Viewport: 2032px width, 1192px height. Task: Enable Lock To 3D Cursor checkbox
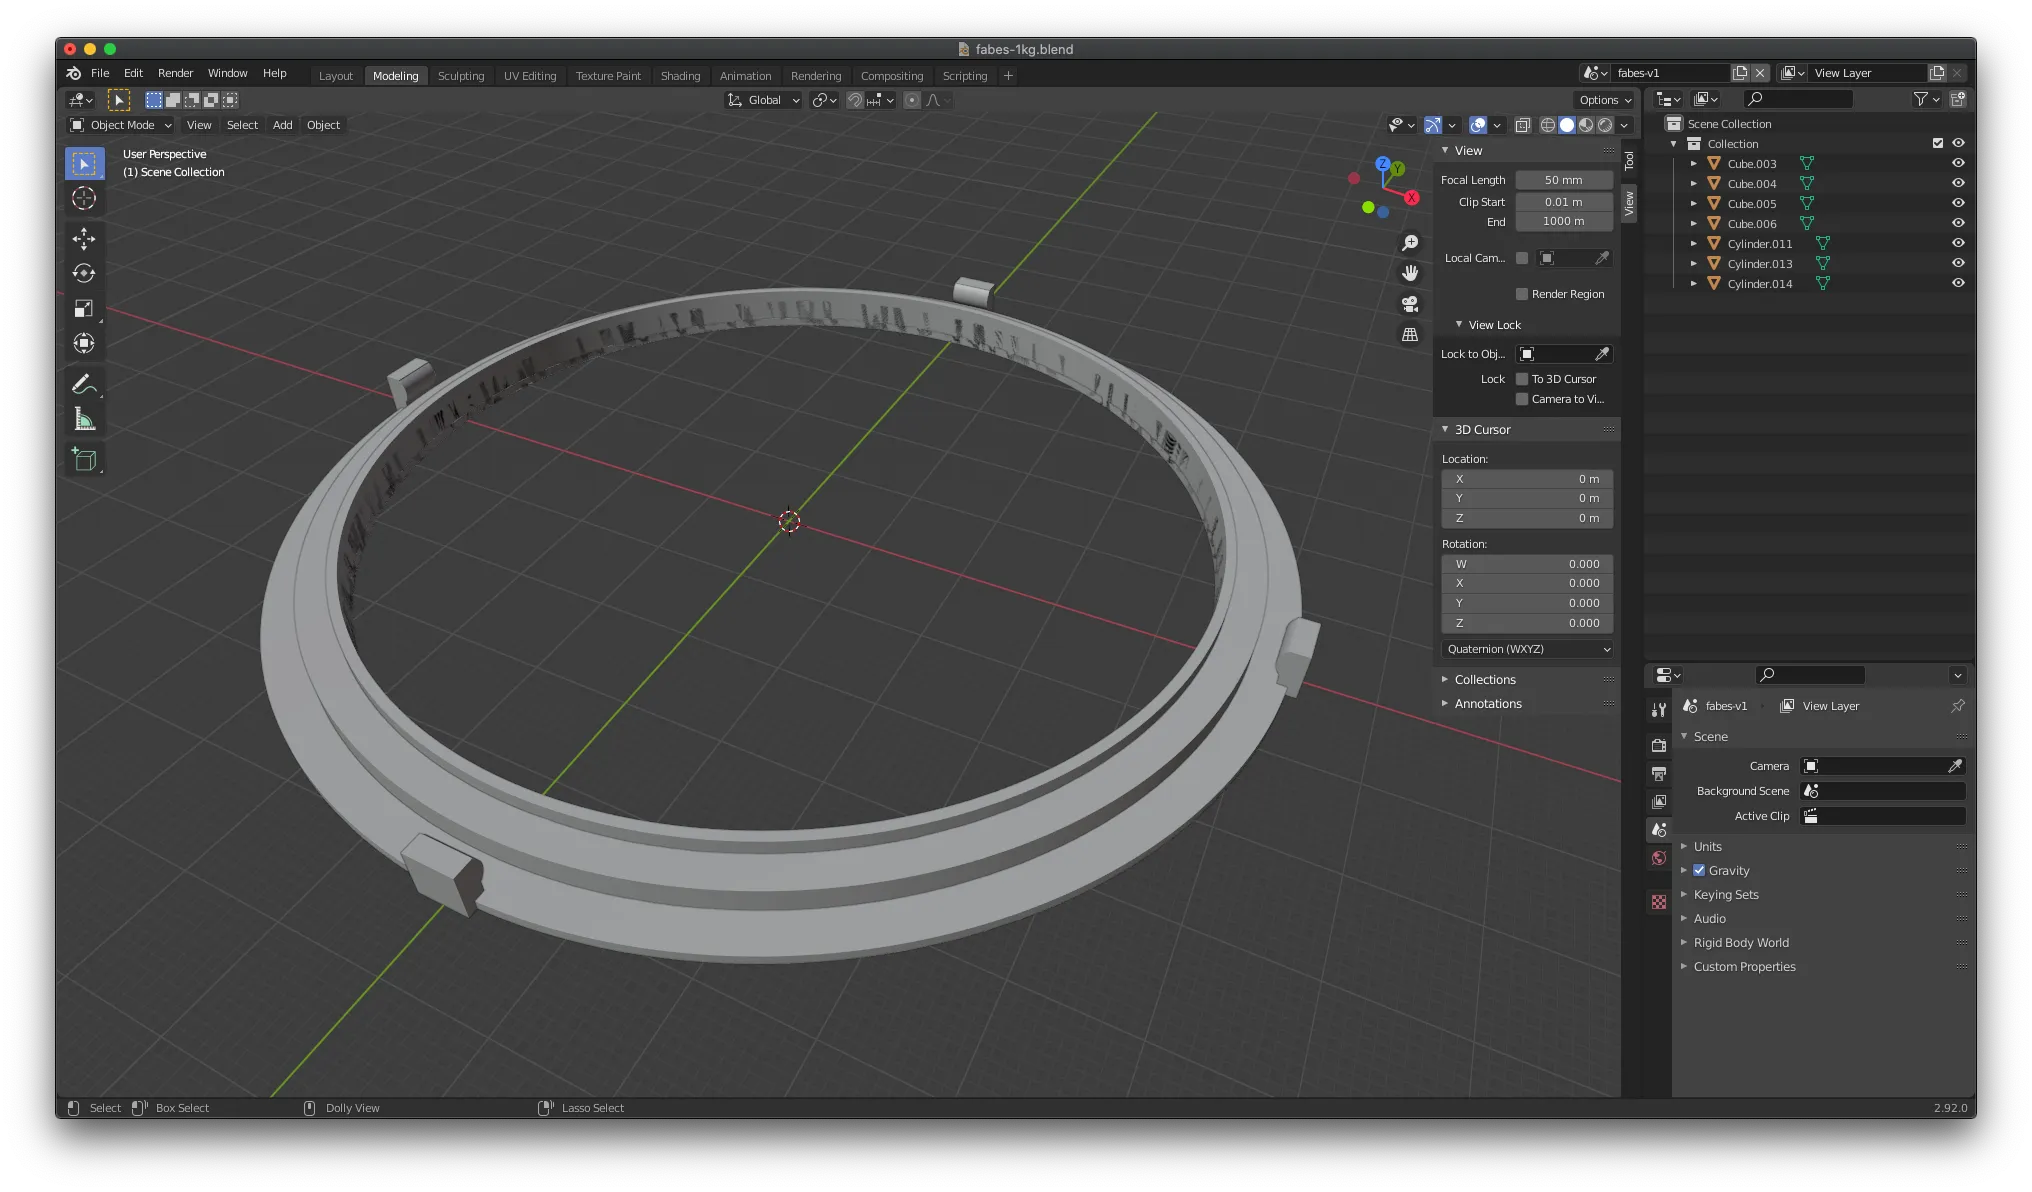pos(1522,379)
